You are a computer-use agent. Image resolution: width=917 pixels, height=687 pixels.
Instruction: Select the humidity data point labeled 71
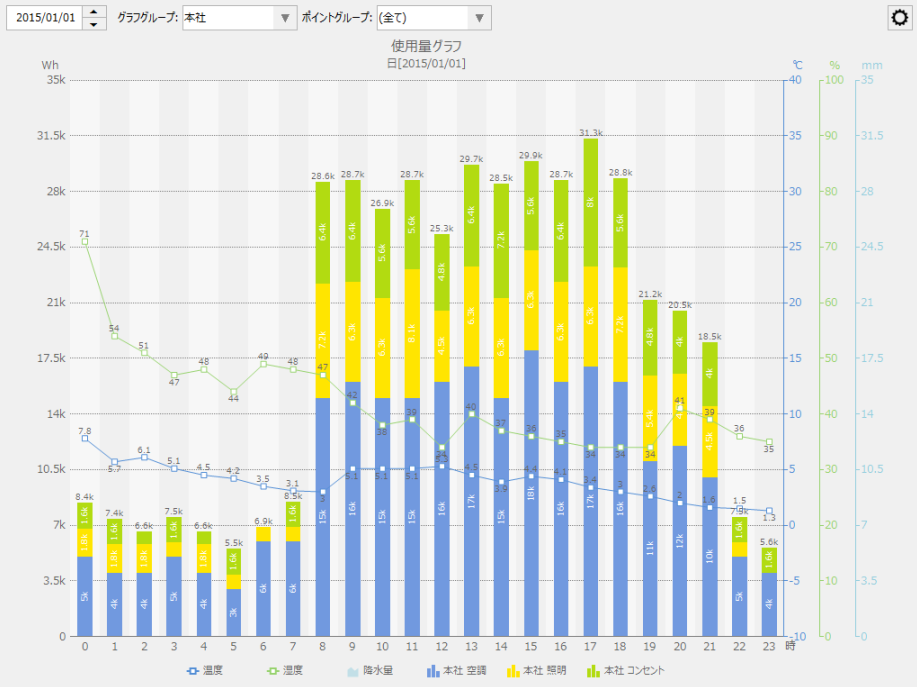pos(85,242)
